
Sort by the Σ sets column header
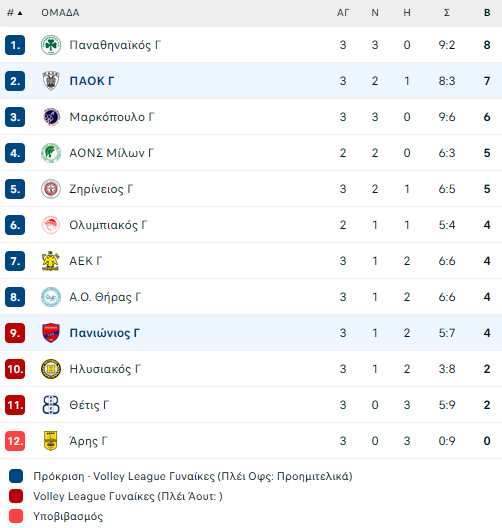coord(447,13)
